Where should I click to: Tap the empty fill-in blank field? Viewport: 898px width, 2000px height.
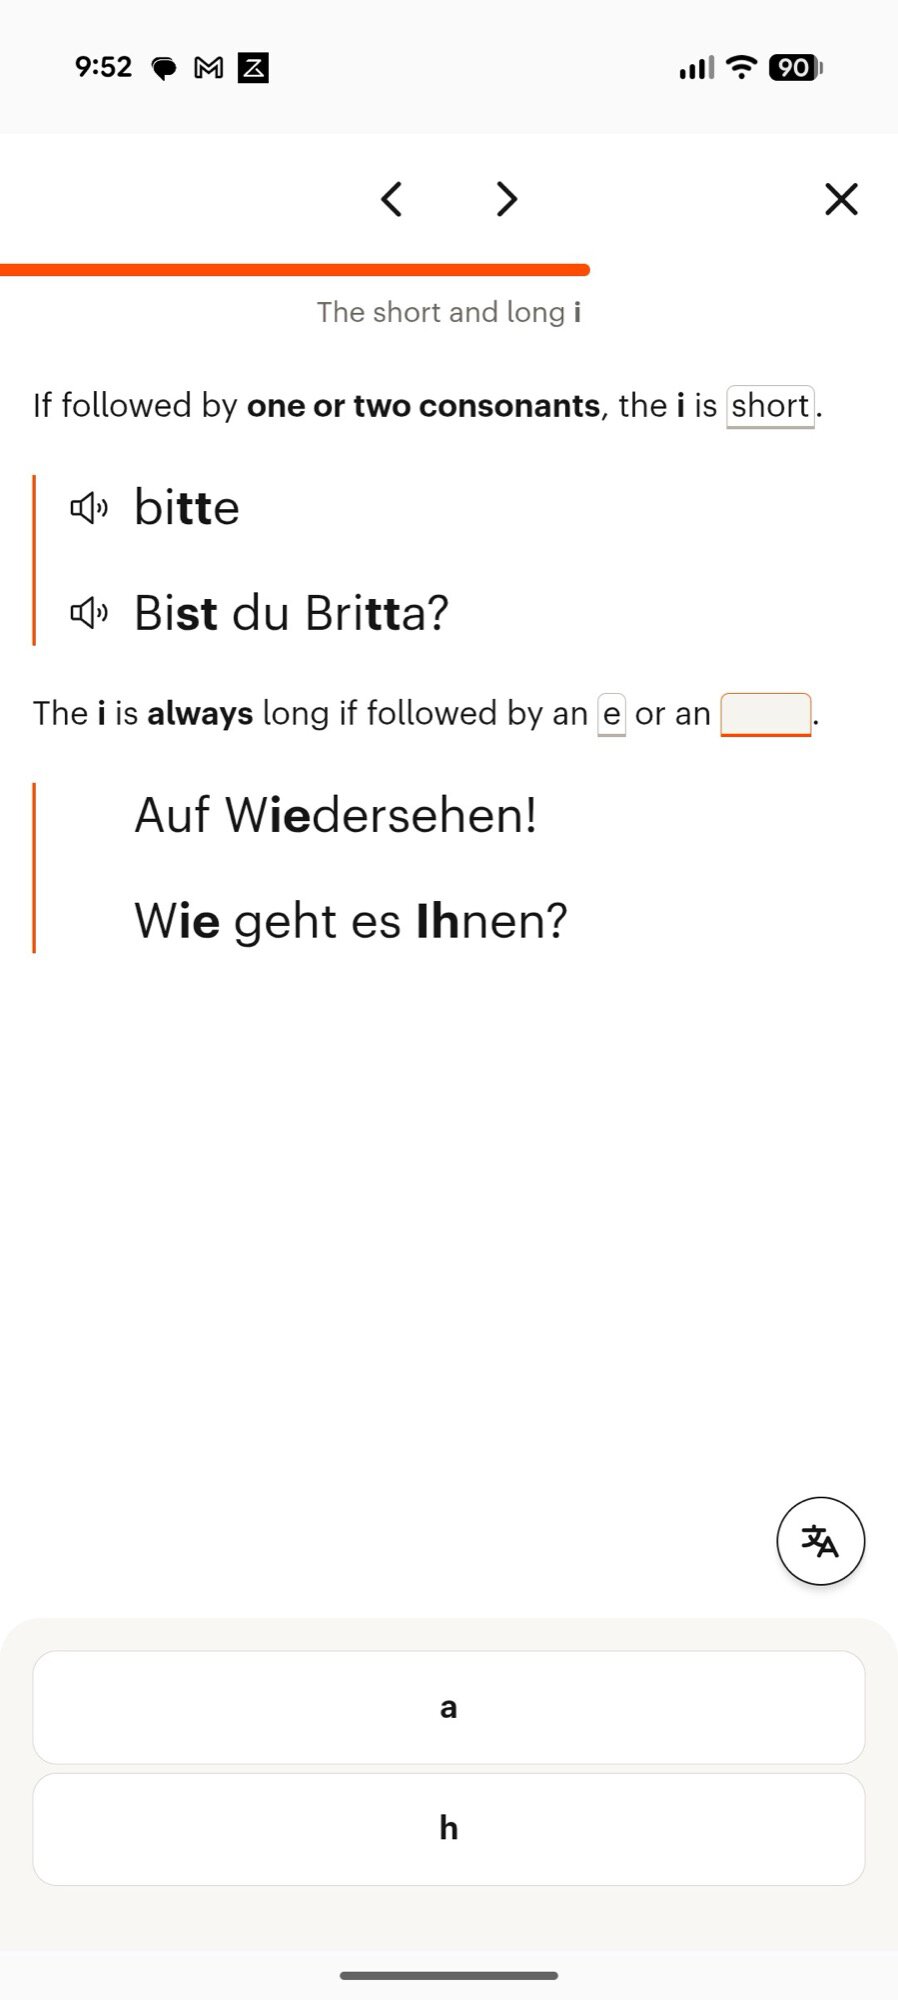[x=764, y=713]
